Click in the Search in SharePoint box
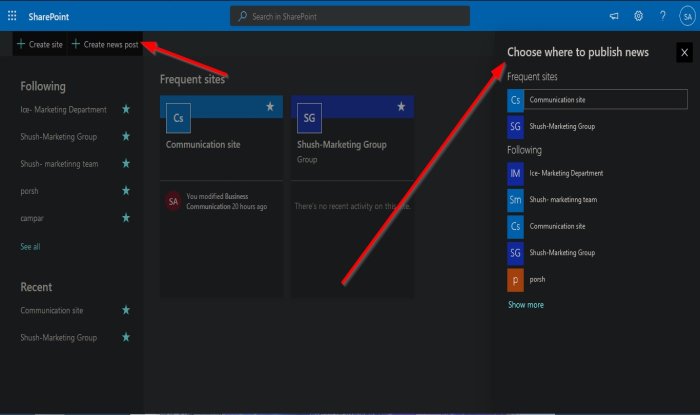 coord(350,17)
